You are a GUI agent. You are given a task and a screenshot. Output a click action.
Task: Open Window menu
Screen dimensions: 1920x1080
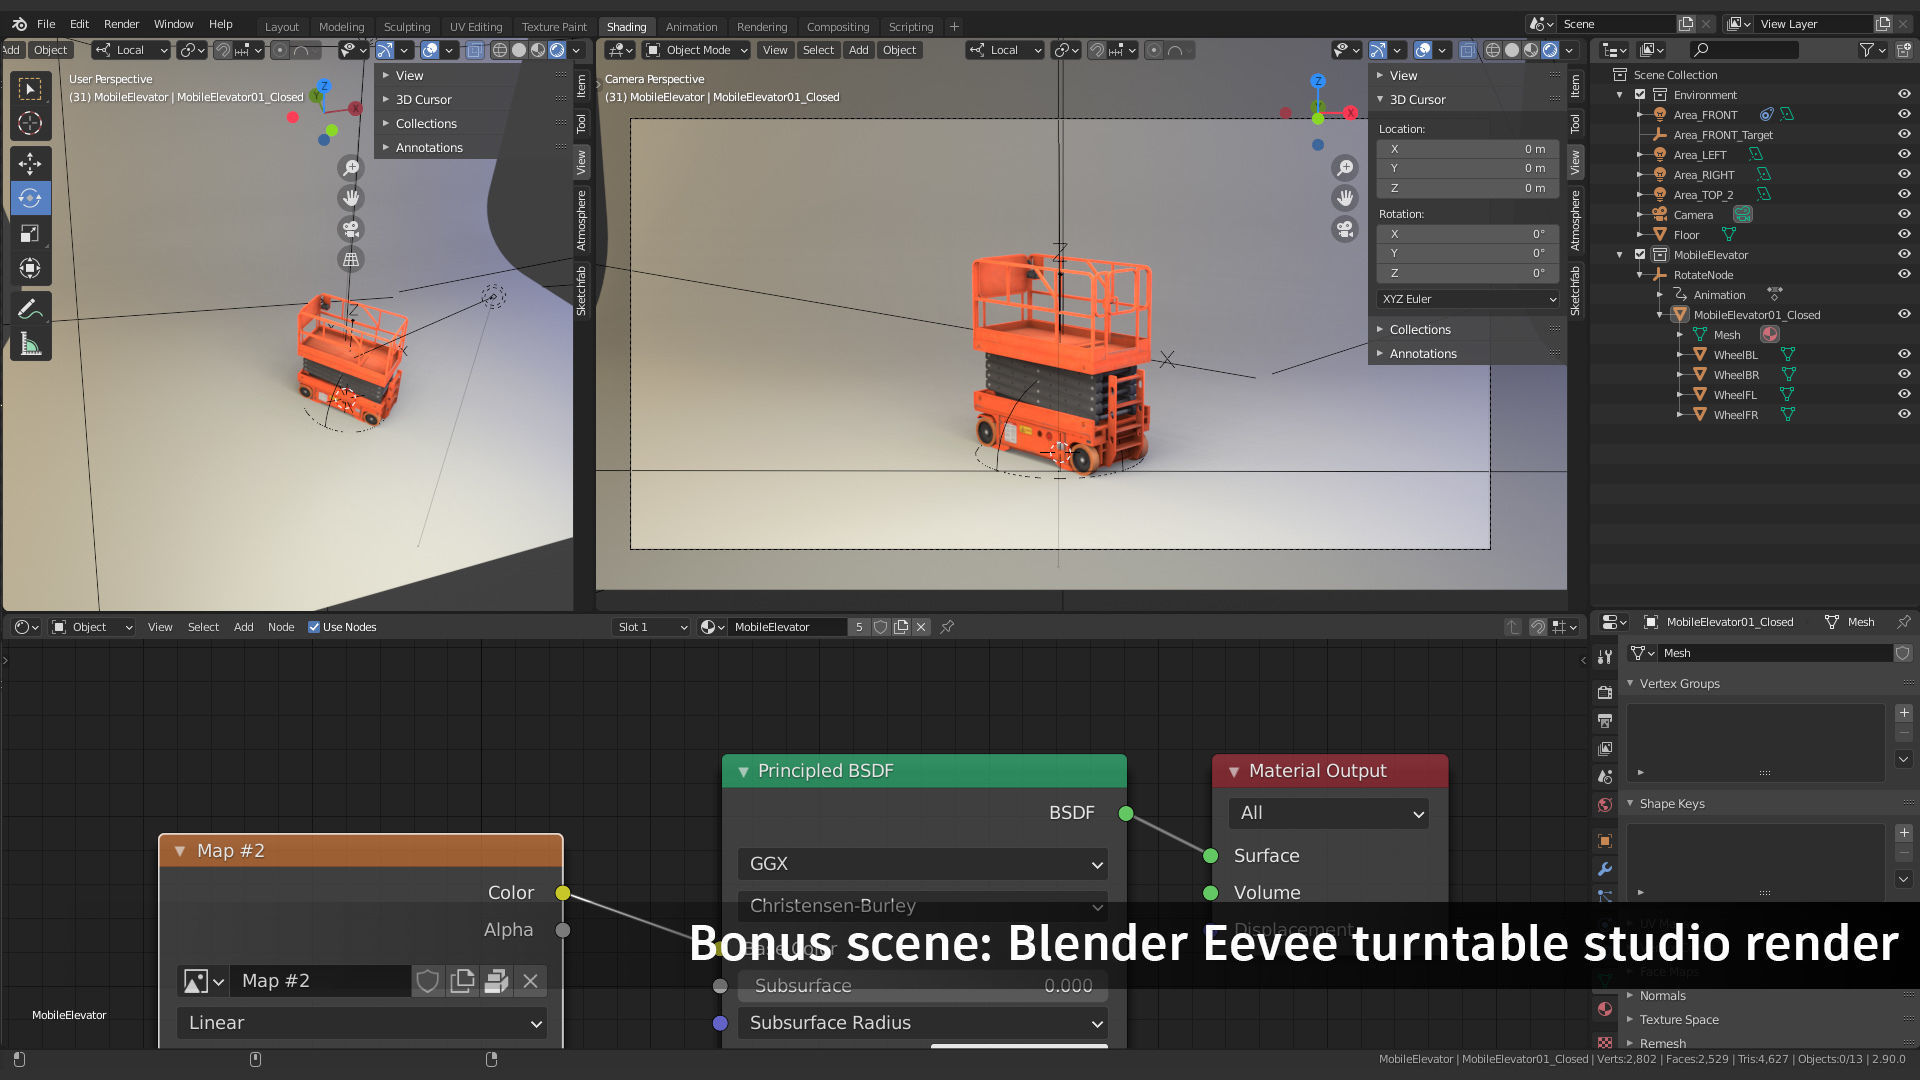173,24
